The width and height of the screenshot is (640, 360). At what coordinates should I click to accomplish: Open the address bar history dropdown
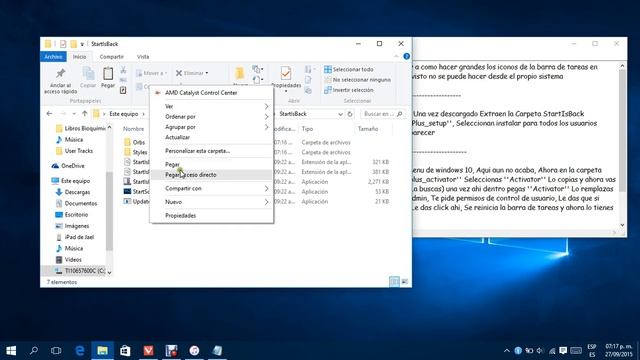pos(340,114)
